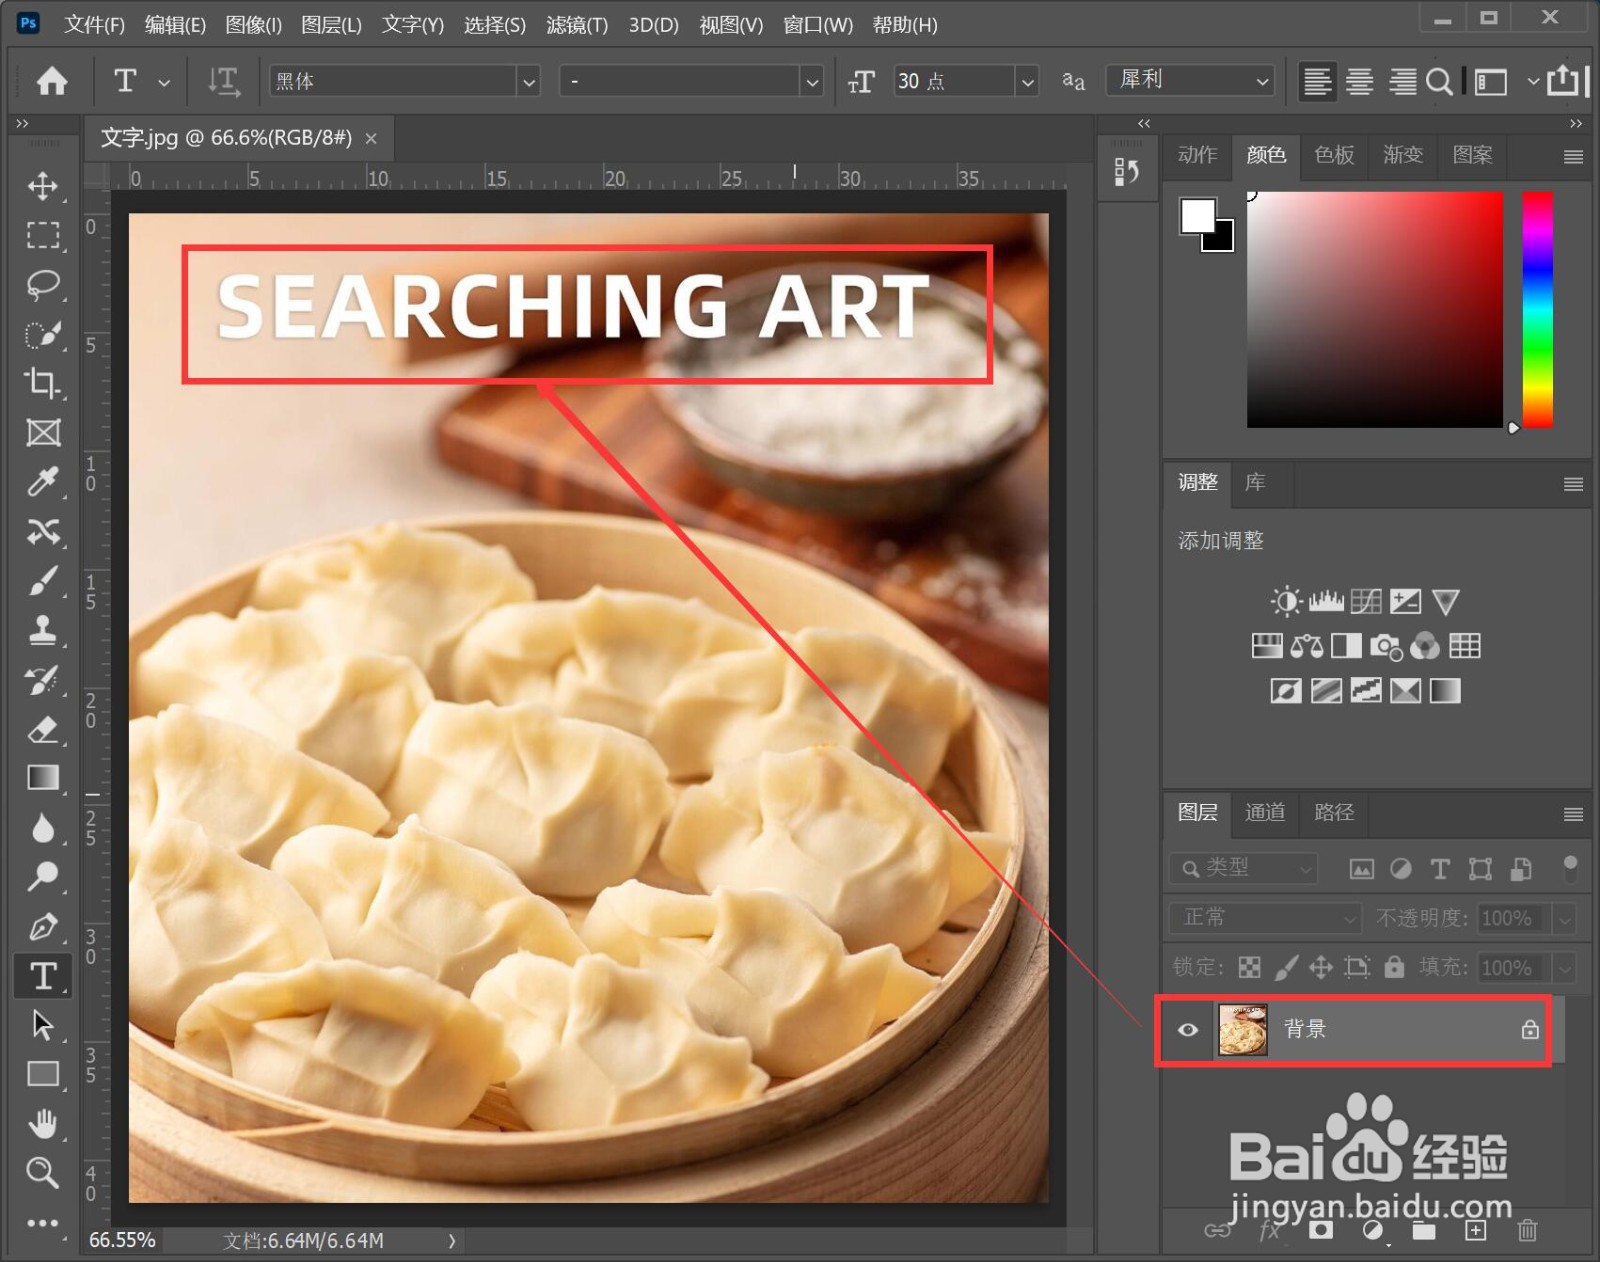Toggle lock transparent pixels
Screen dimensions: 1600x1262
click(x=1250, y=967)
